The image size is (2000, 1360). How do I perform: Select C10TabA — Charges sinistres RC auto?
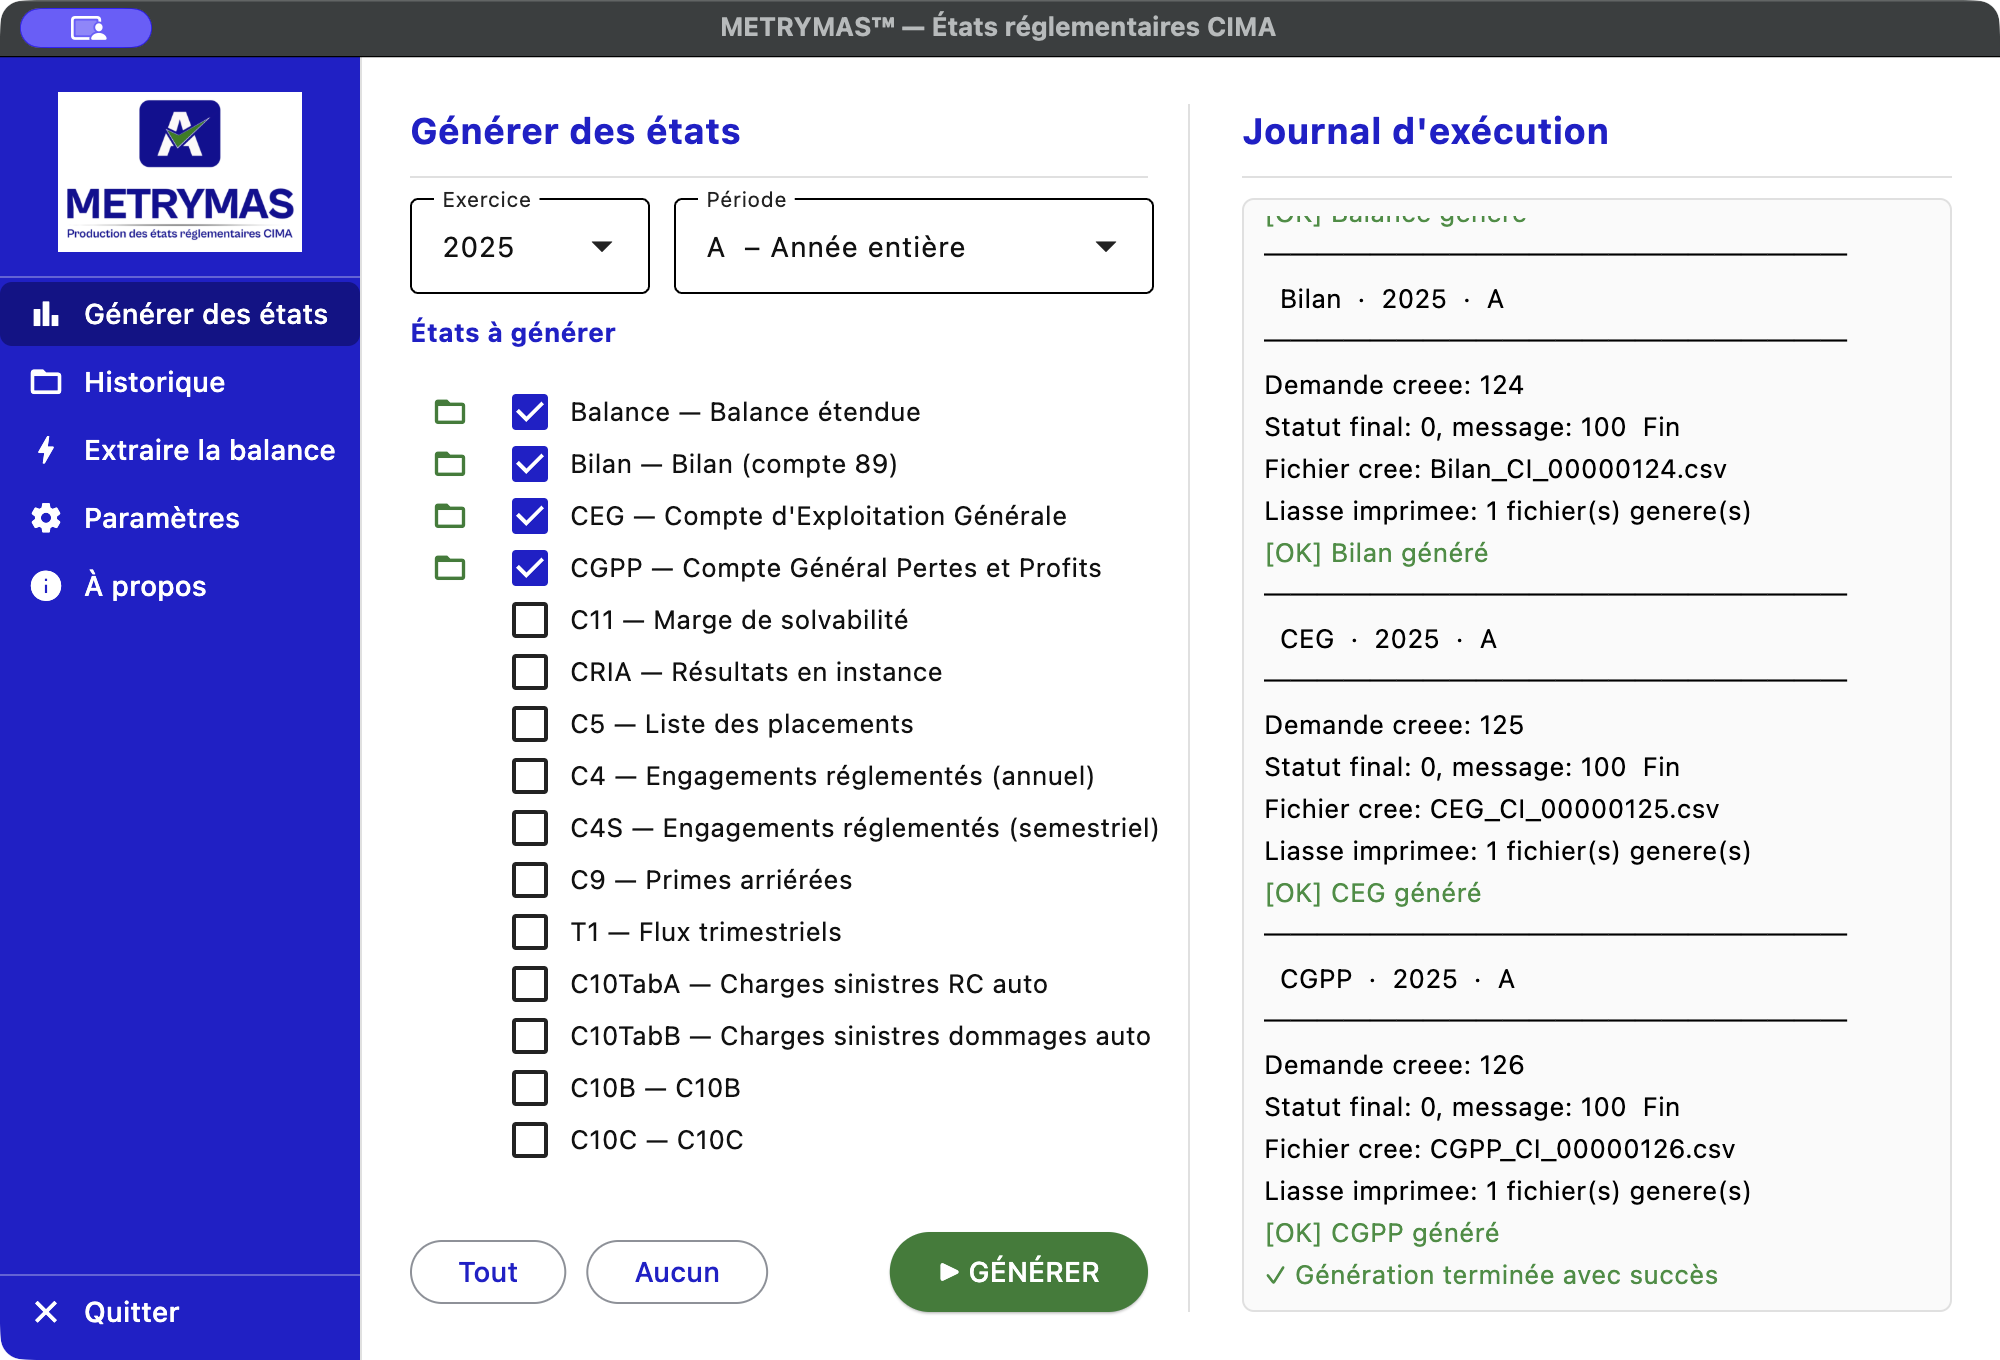point(530,984)
